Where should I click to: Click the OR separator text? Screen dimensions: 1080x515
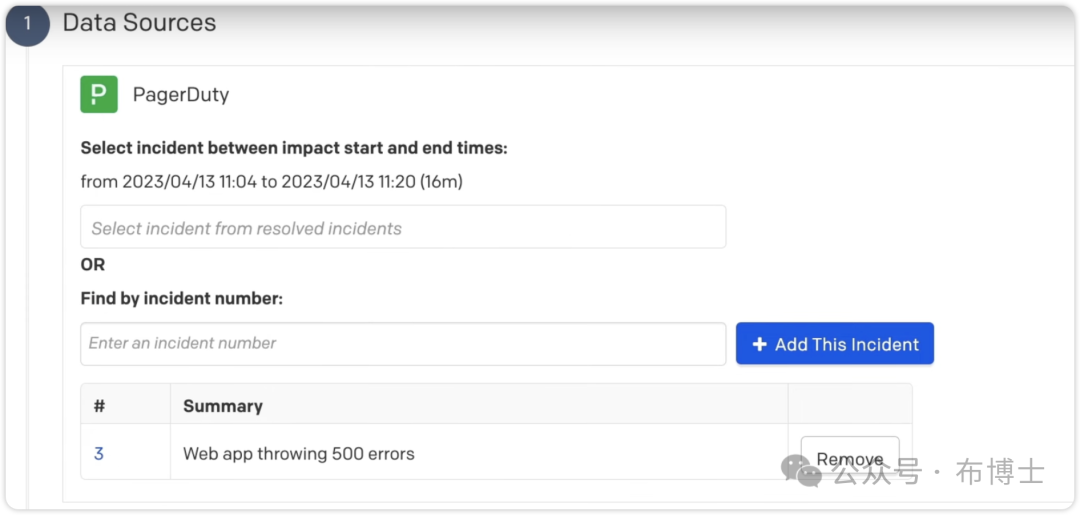93,265
